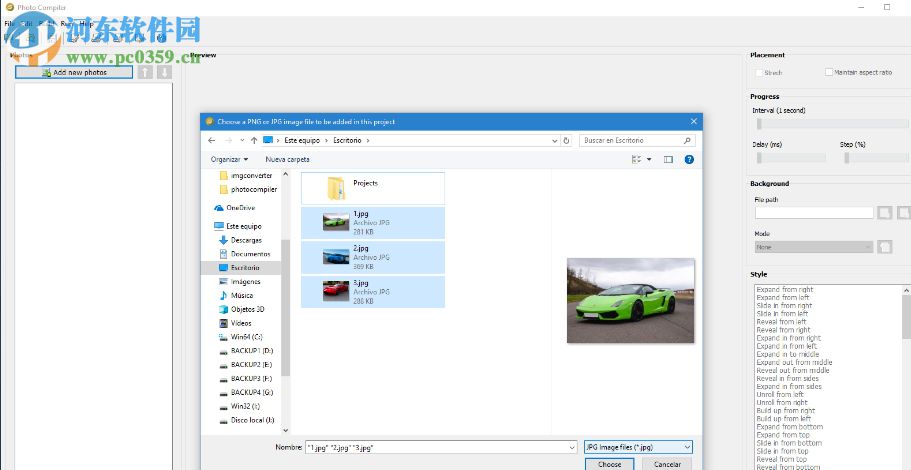Go back with the dialog's back arrow
This screenshot has height=470, width=911.
coord(211,141)
